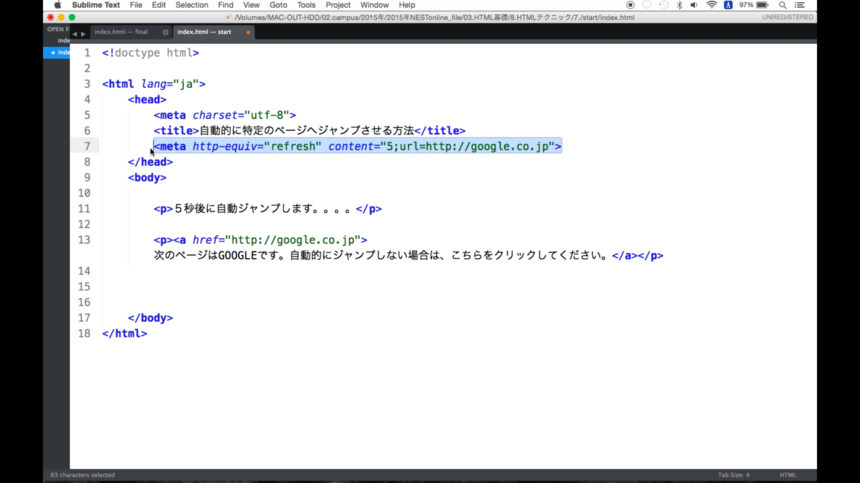The height and width of the screenshot is (483, 860).
Task: Click the a href="http://google.co.jp" tag
Action: coord(270,240)
